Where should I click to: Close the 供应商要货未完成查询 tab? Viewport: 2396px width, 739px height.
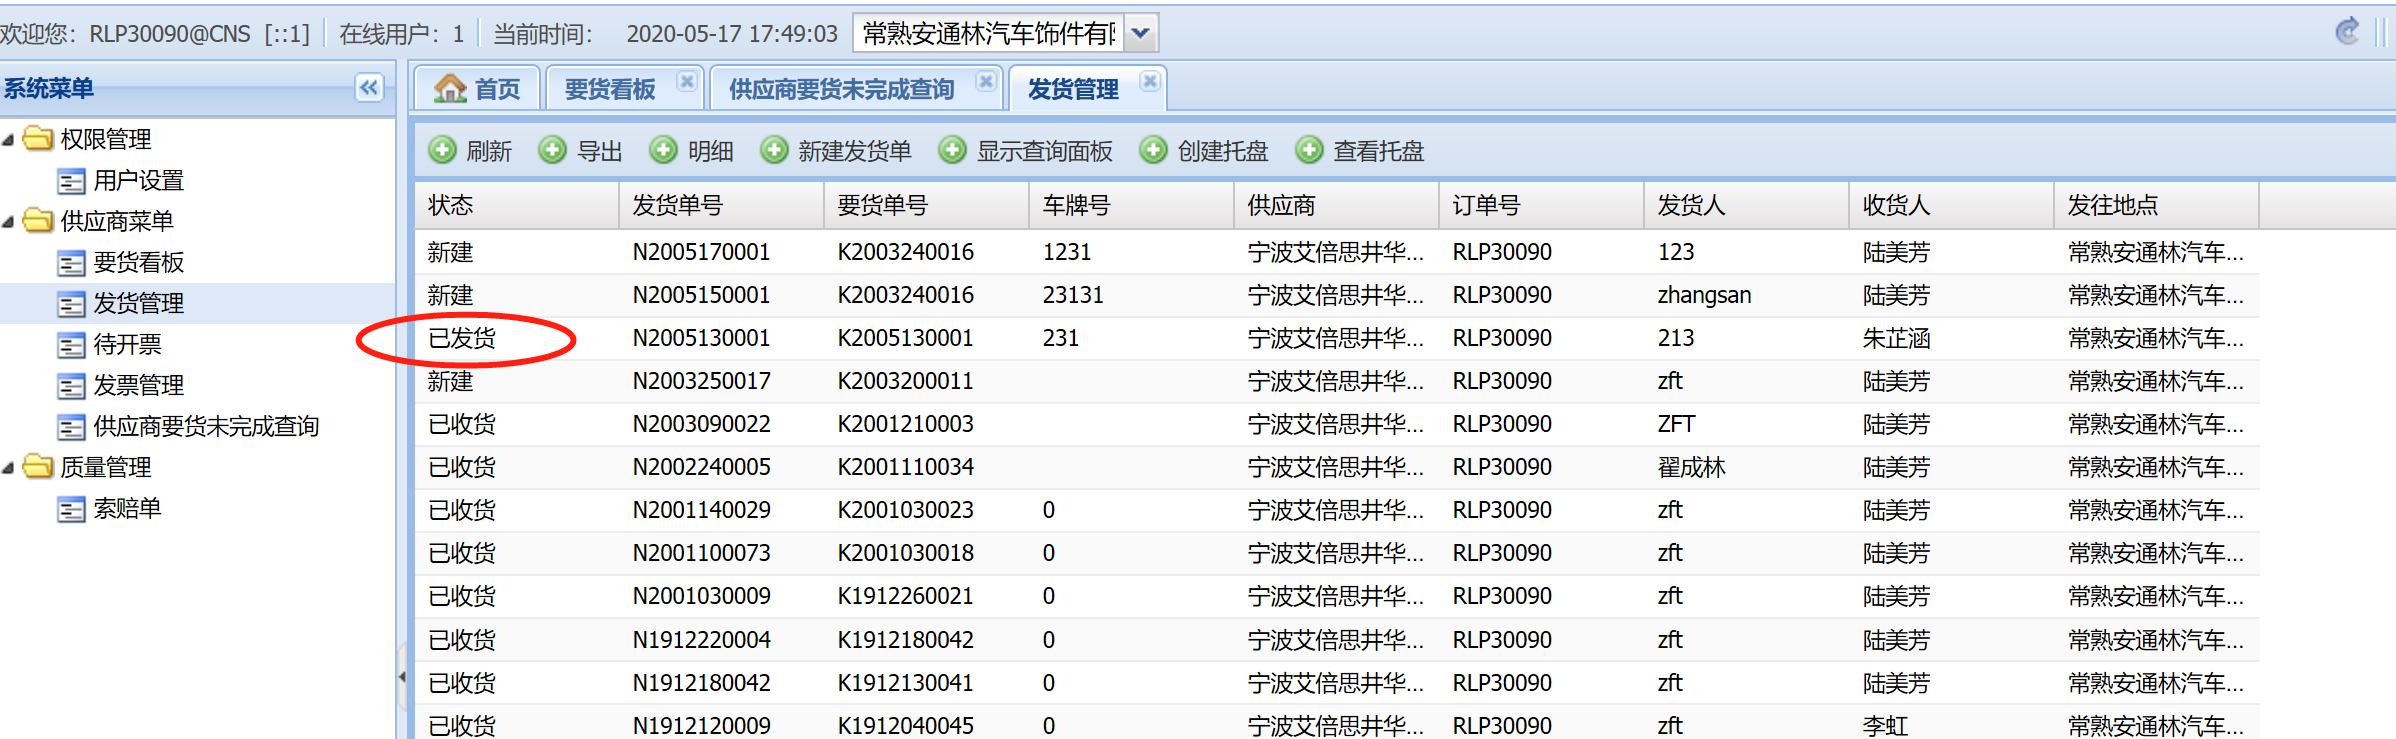pos(986,81)
